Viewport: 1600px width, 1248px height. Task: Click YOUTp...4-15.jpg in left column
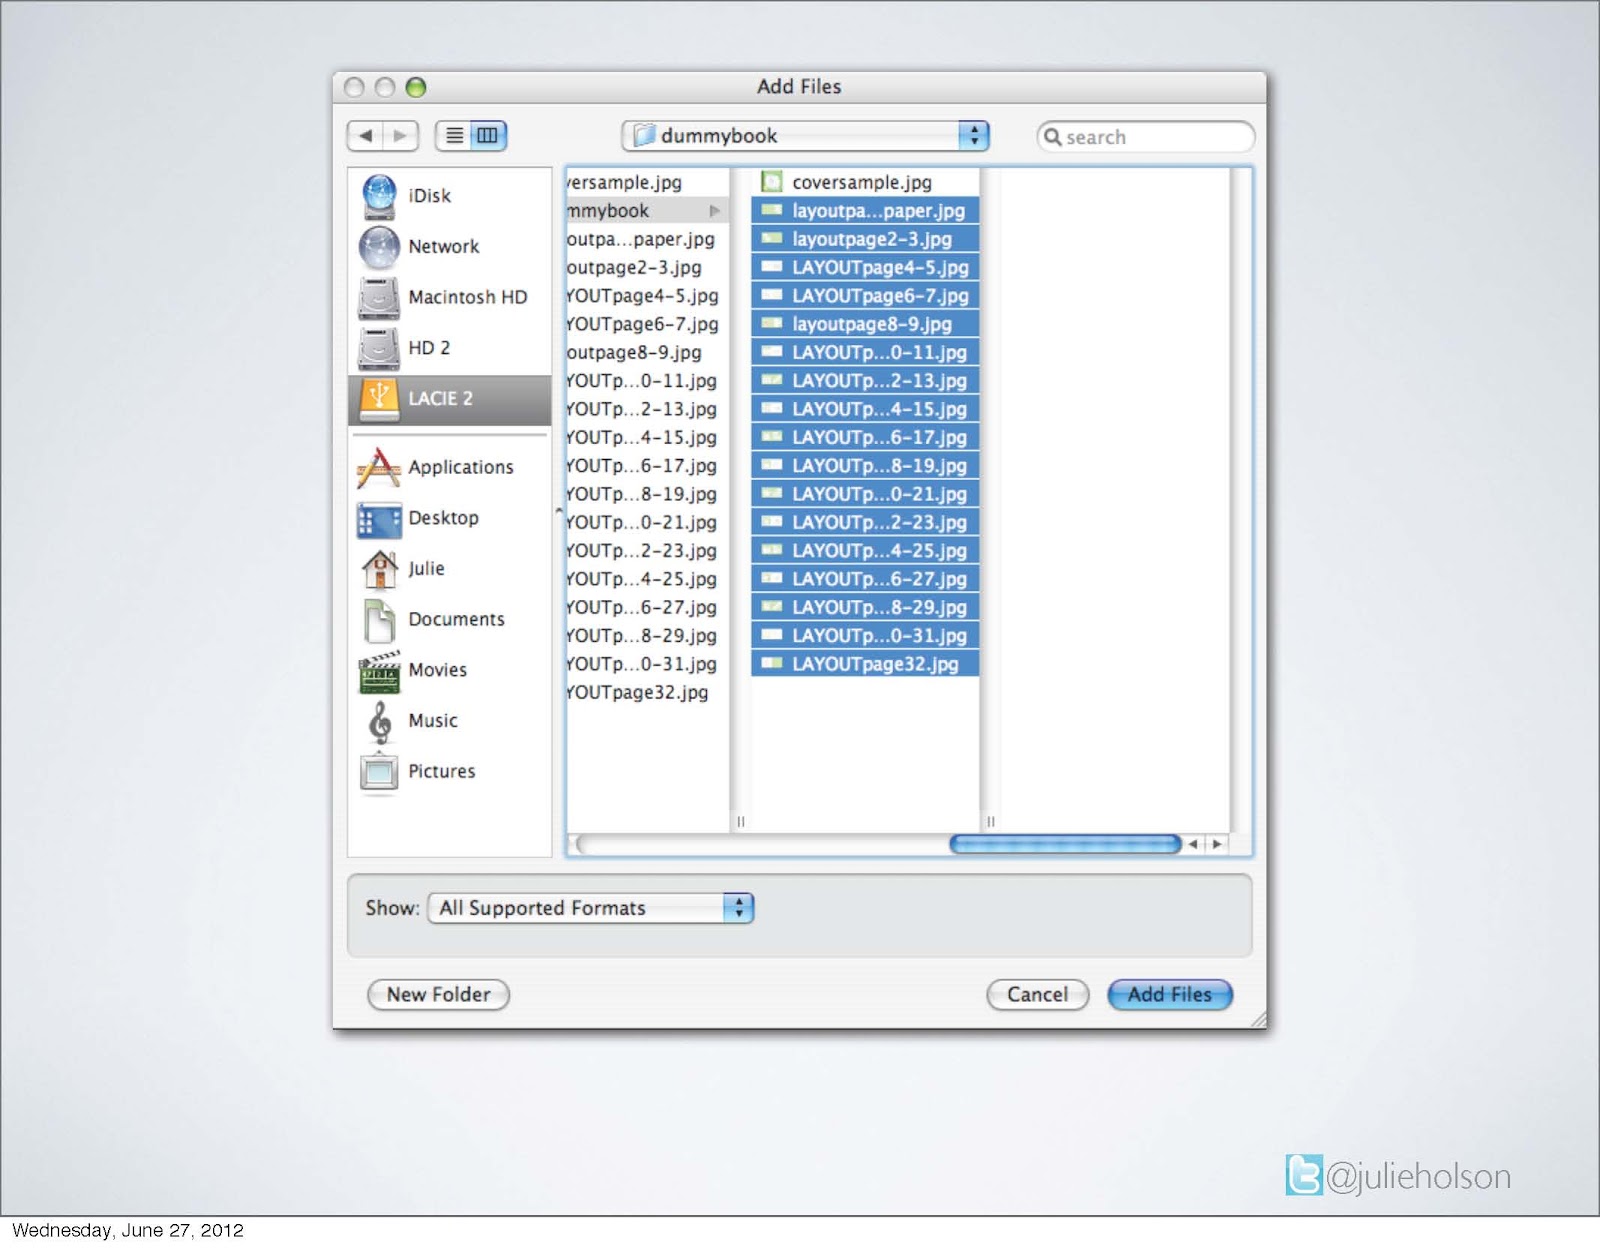pyautogui.click(x=648, y=438)
